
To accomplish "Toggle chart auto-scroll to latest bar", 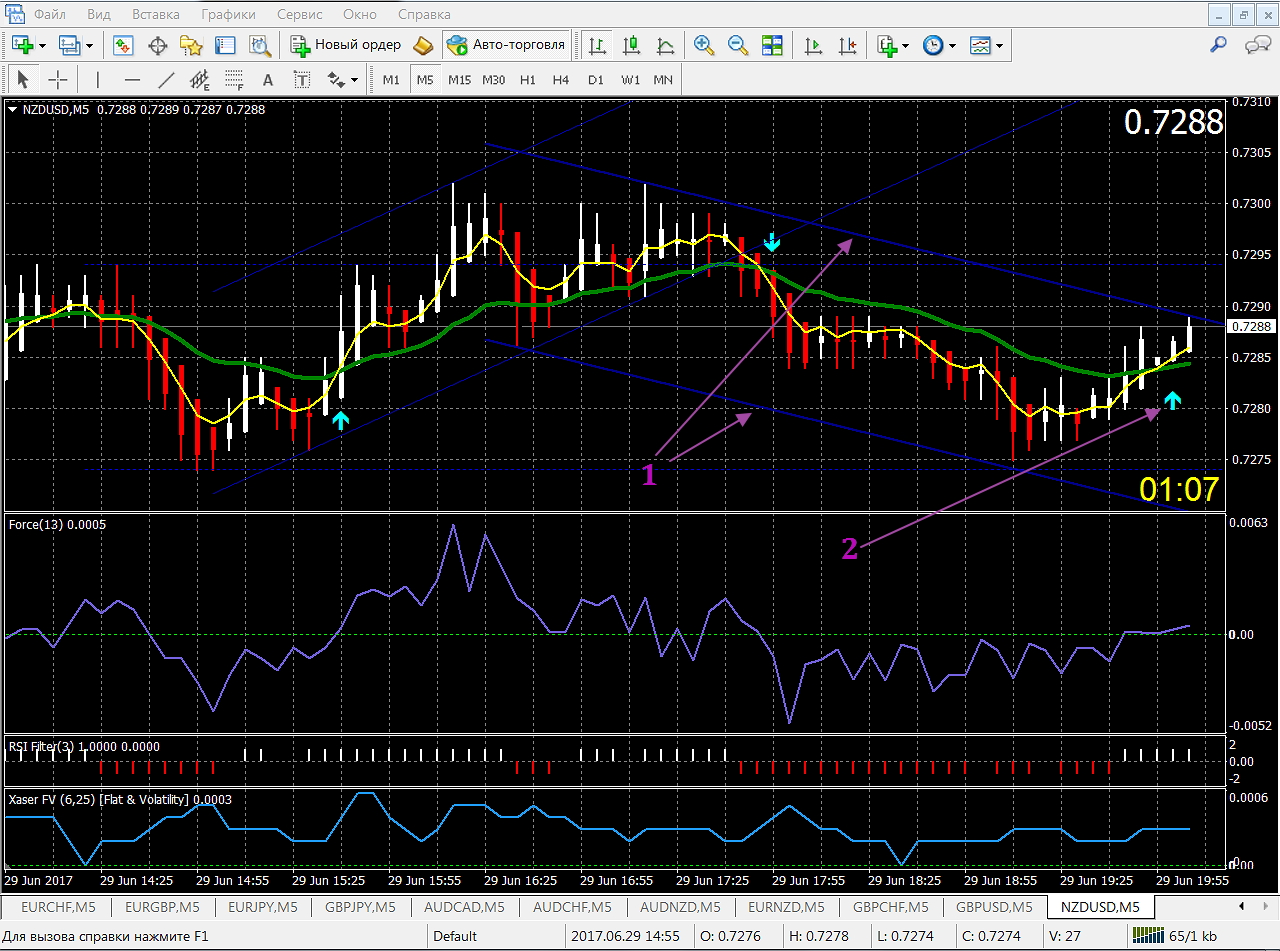I will coord(815,45).
